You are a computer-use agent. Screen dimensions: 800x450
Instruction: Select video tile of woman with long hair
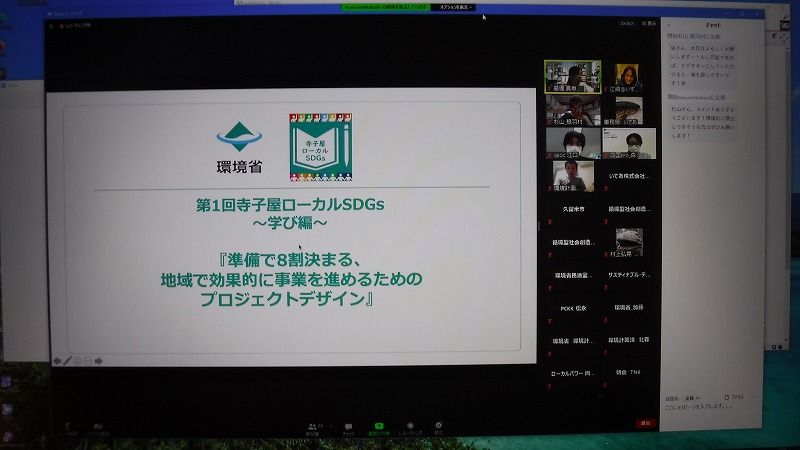(627, 78)
